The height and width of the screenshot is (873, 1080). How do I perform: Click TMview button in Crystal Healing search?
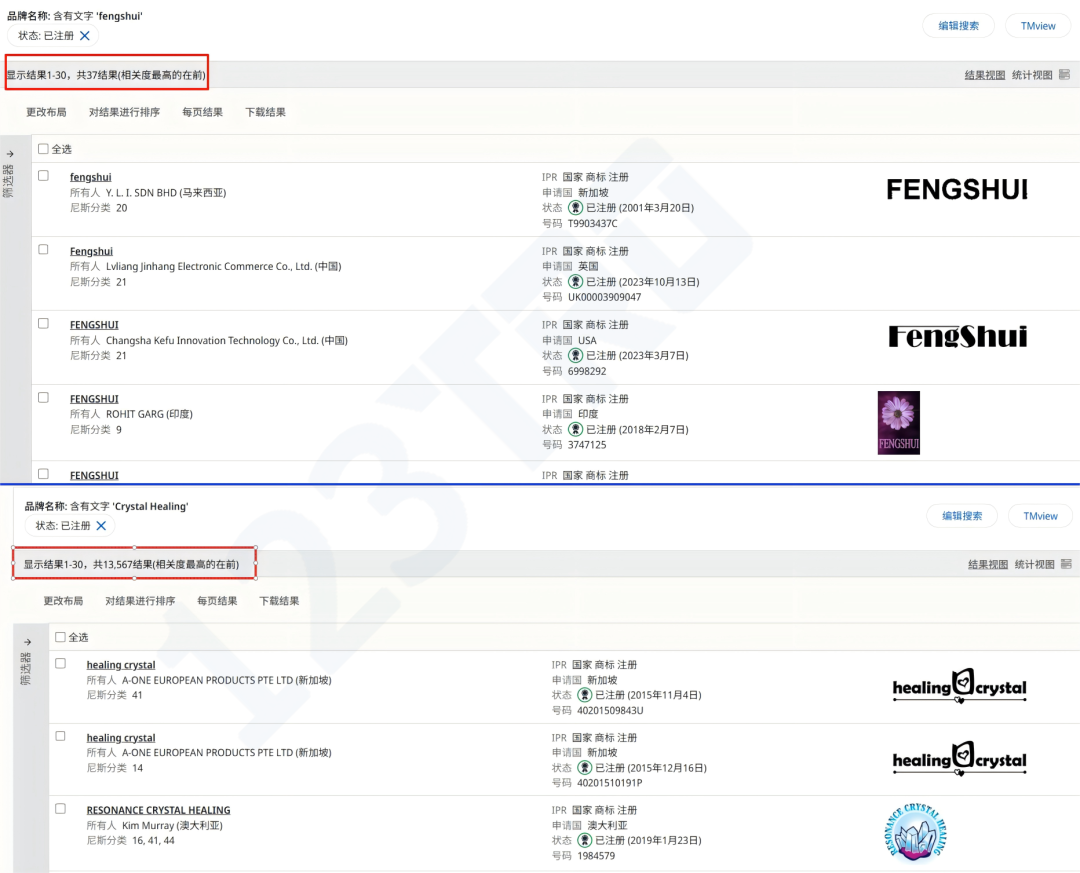tap(1040, 515)
